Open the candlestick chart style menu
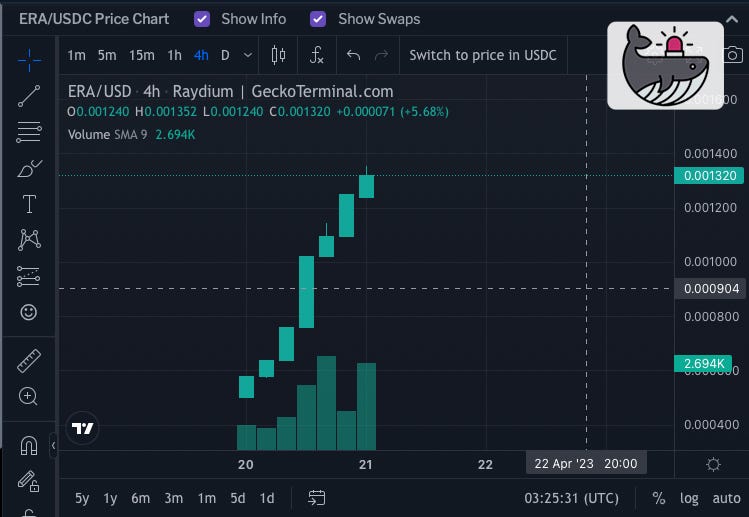 point(279,55)
